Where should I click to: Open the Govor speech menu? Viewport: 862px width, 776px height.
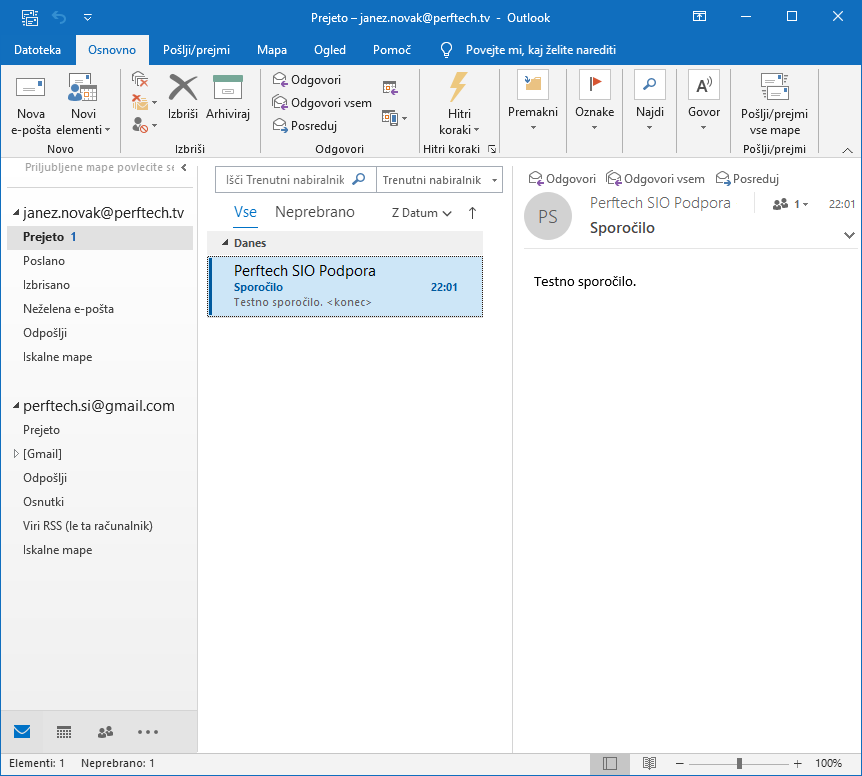(x=704, y=102)
